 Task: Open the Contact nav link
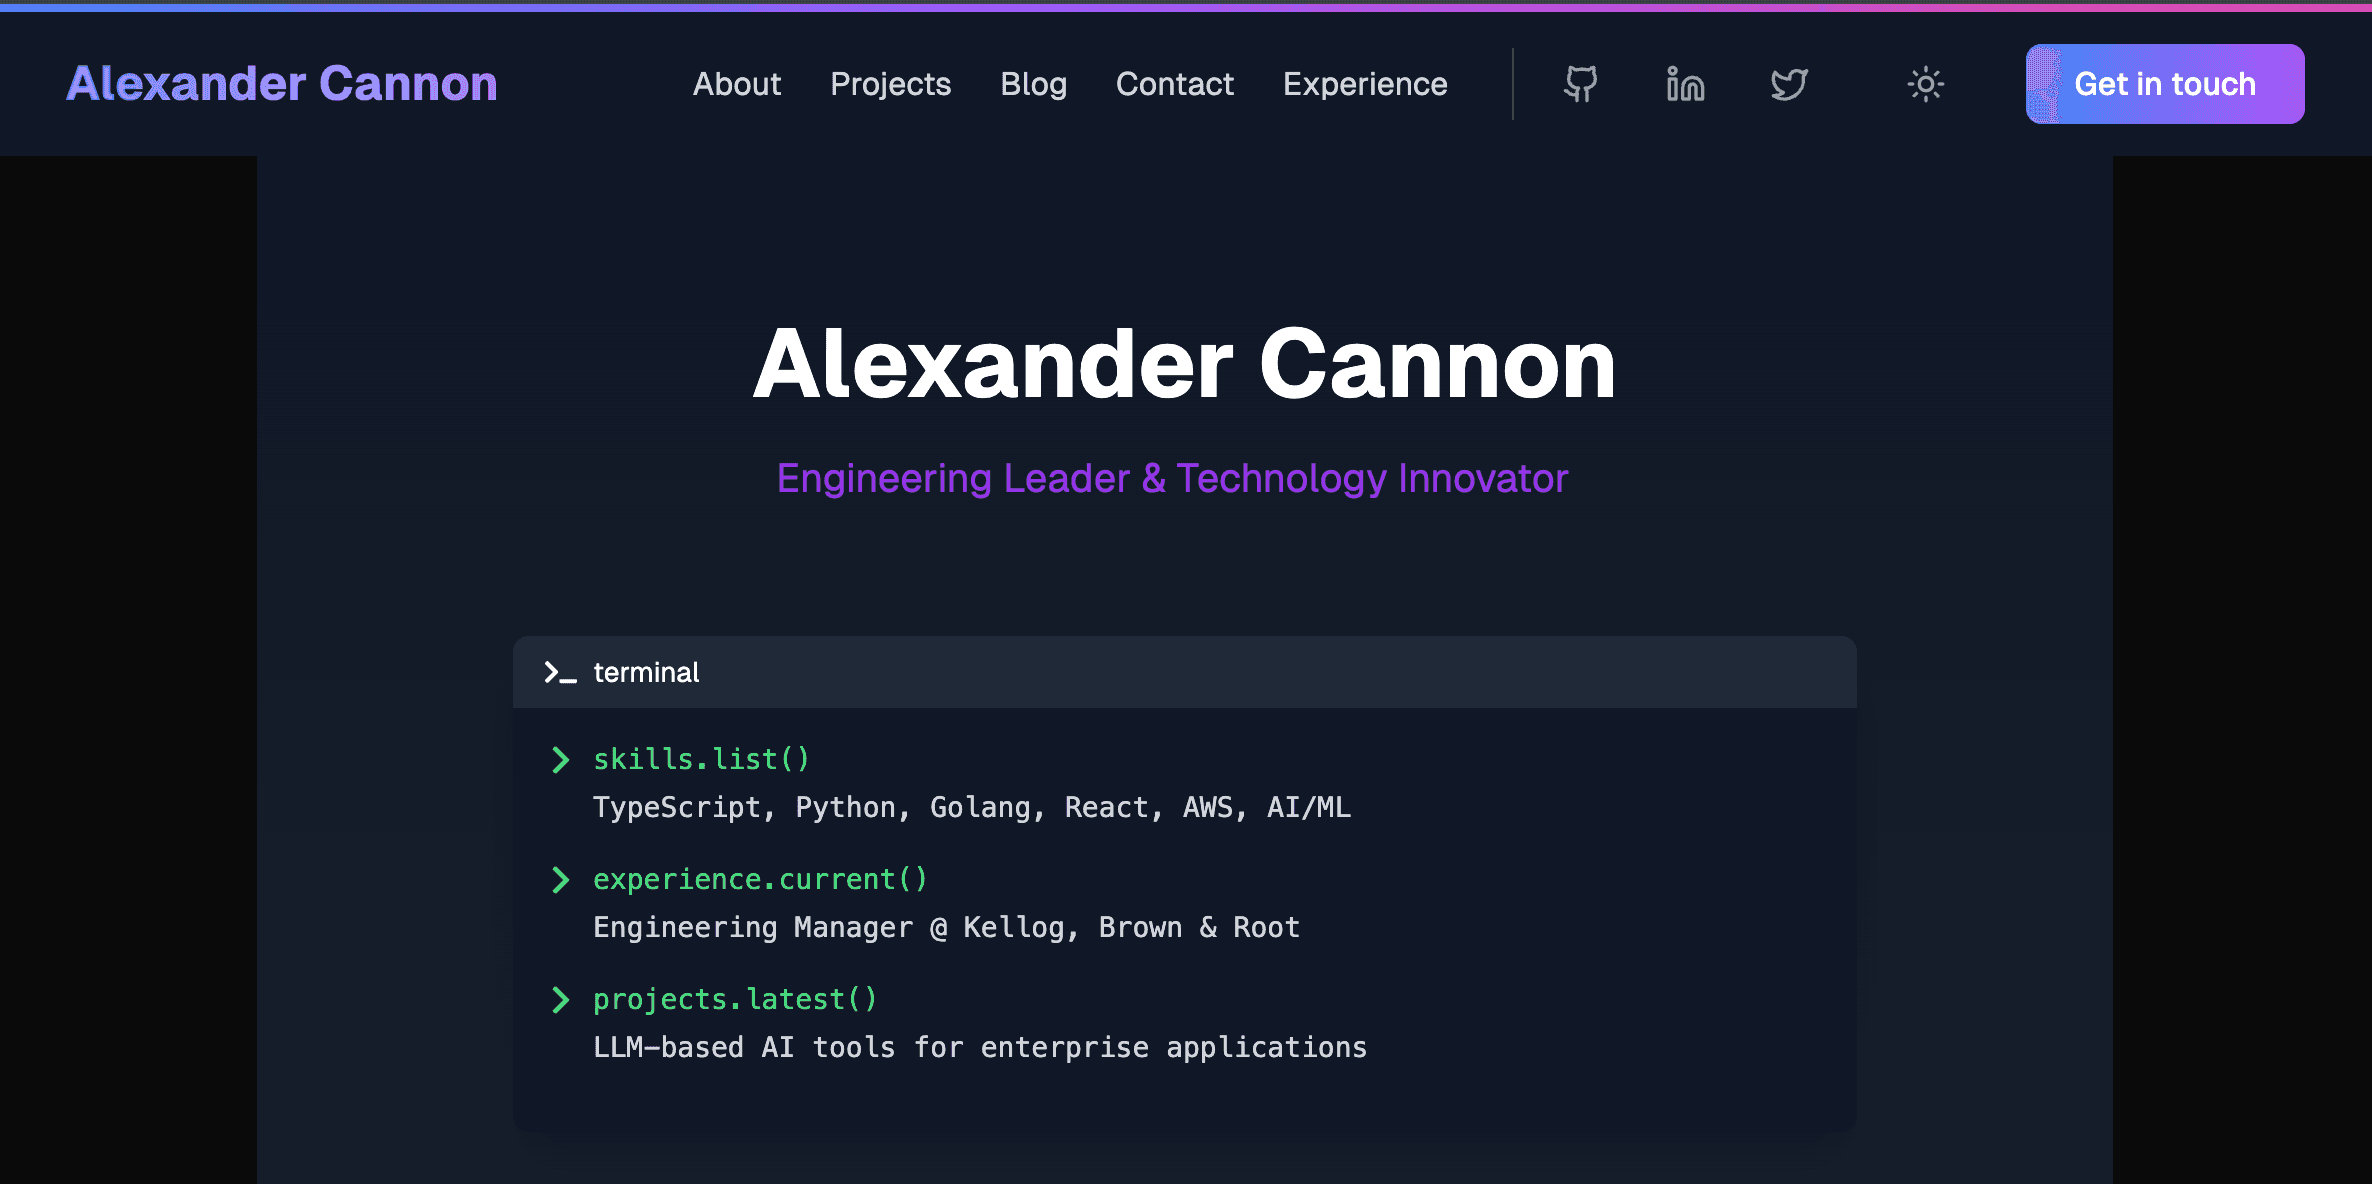point(1175,84)
